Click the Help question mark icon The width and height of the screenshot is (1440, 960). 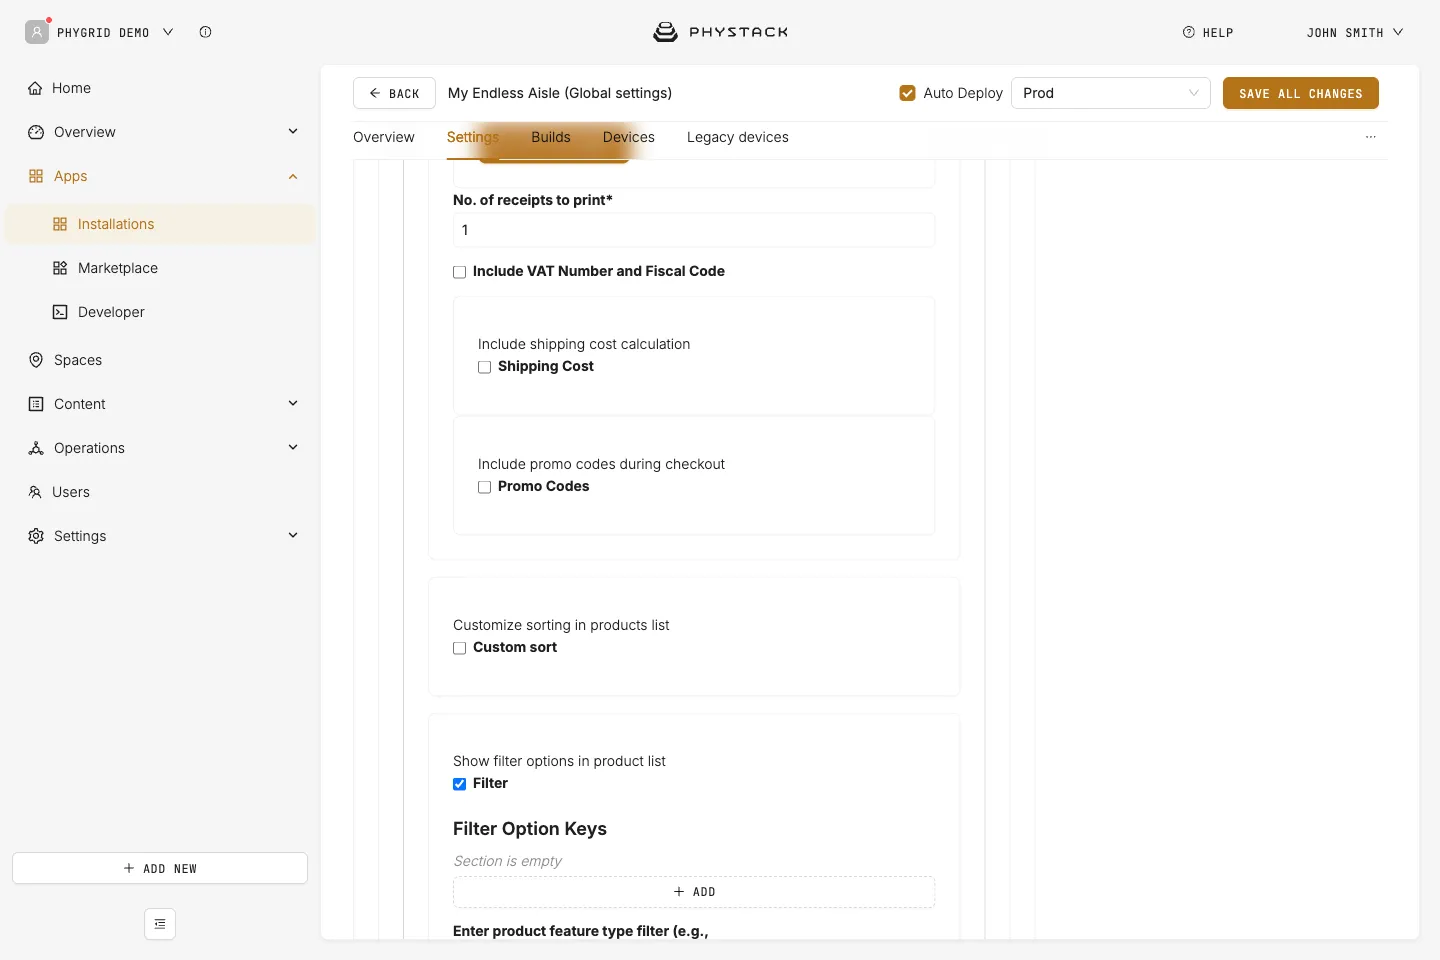point(1188,32)
